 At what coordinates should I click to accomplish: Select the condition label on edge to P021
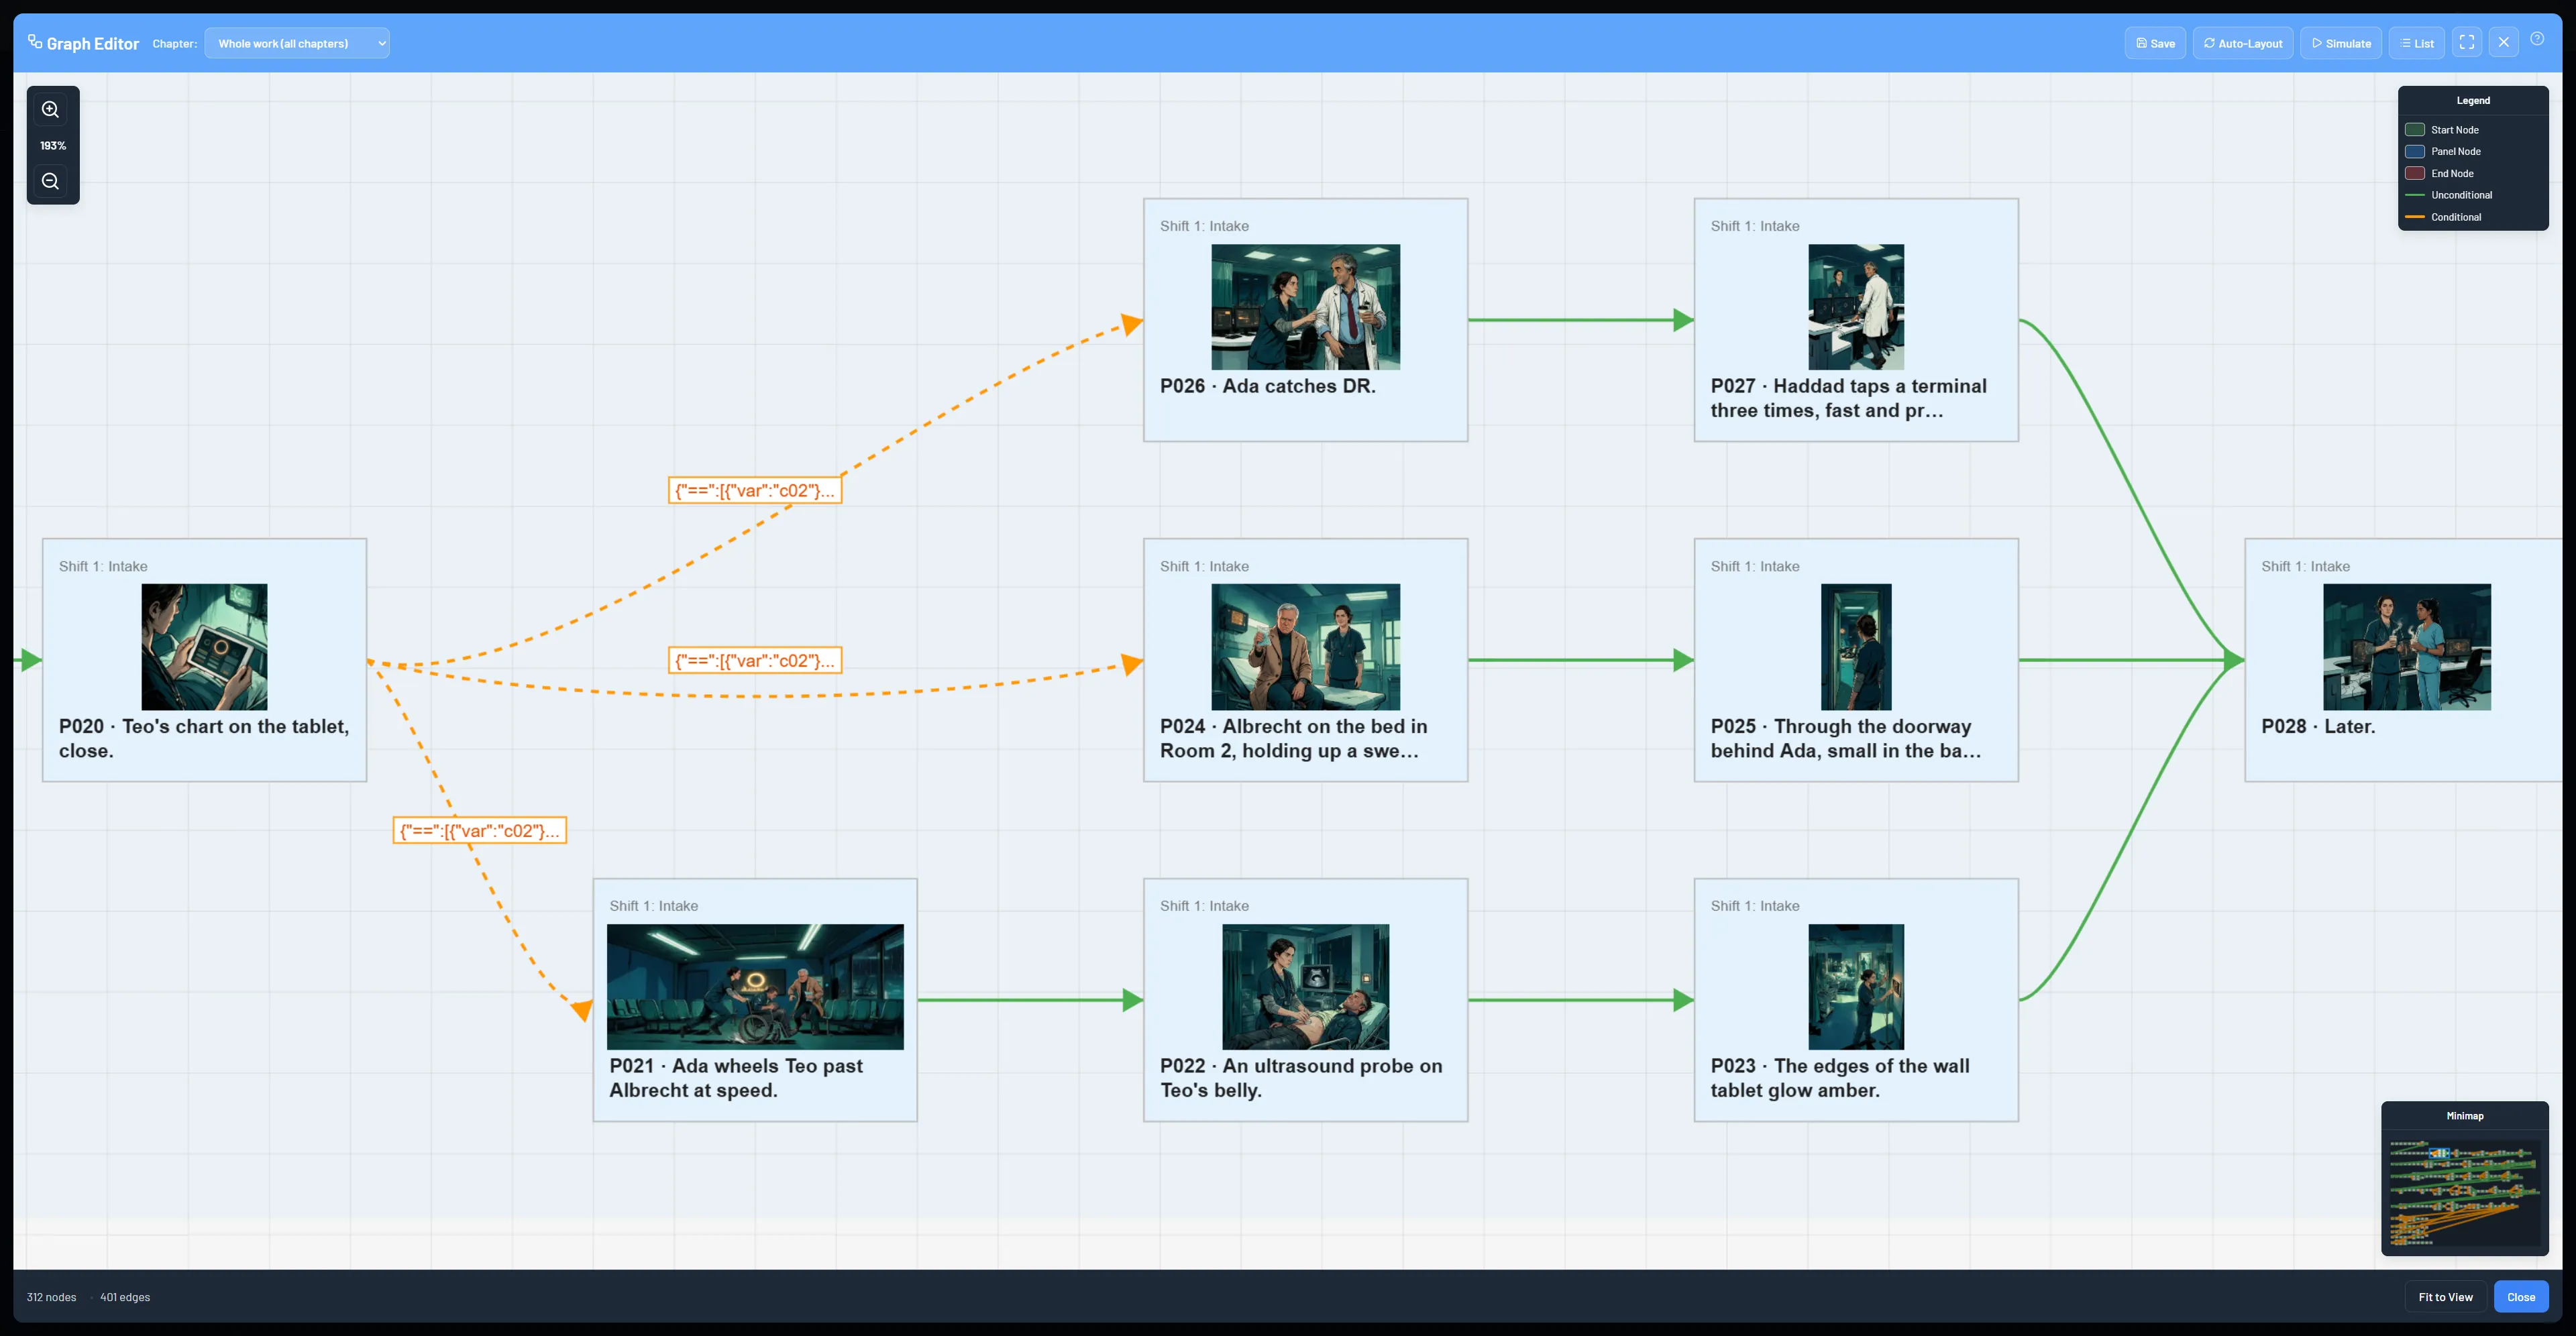(480, 830)
